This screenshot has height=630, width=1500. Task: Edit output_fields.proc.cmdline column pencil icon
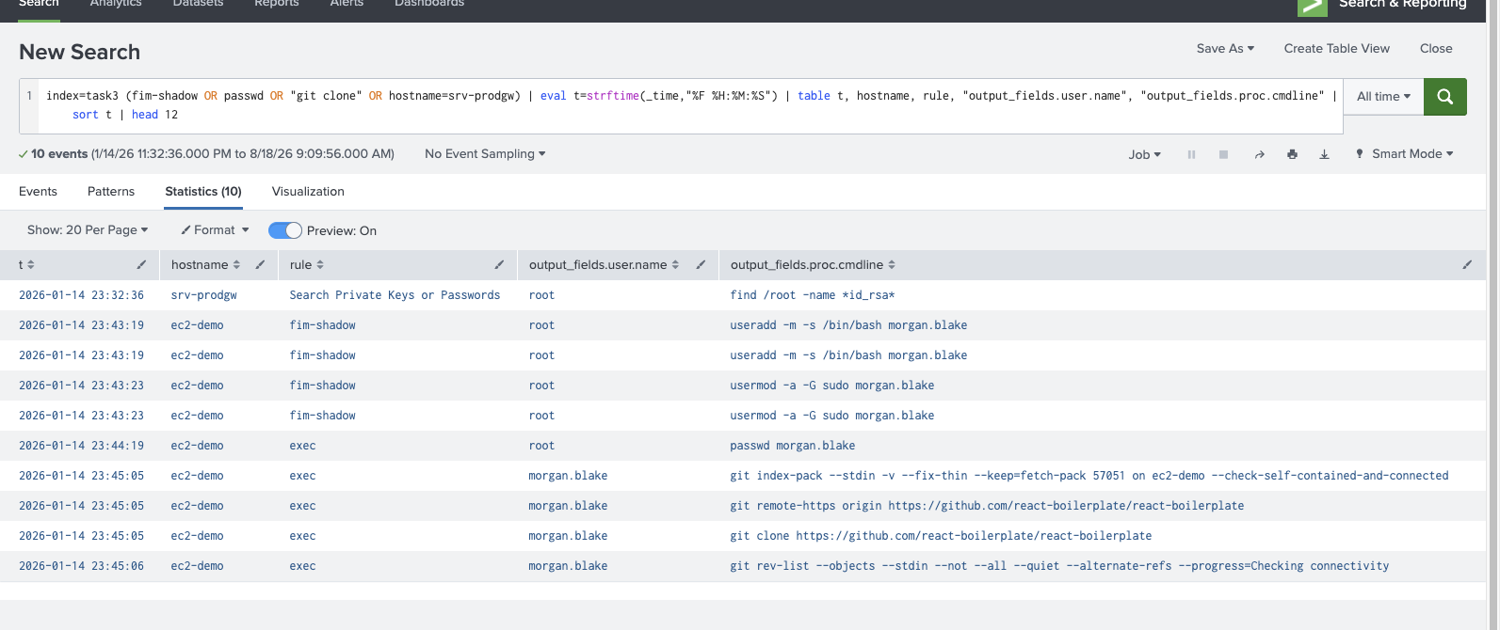1467,265
